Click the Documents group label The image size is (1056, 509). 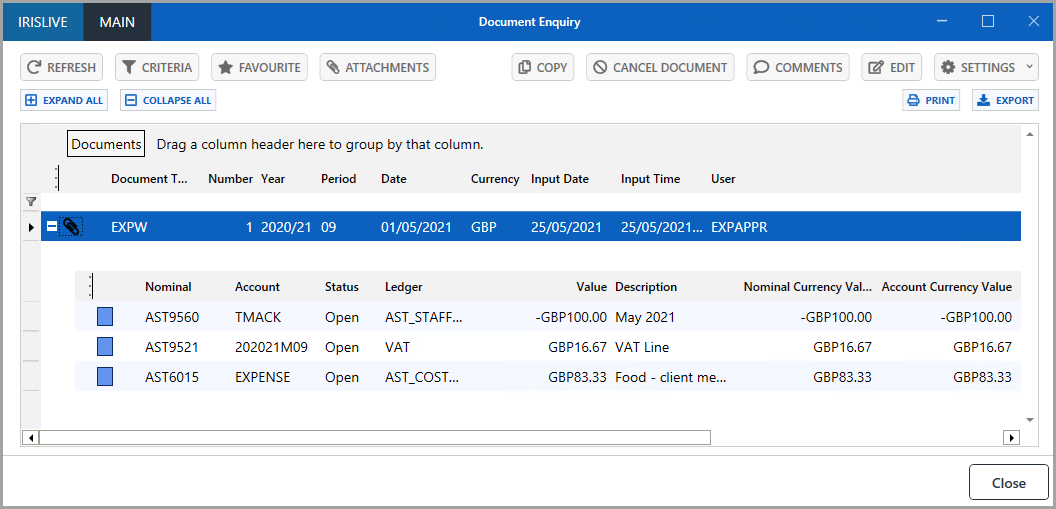pyautogui.click(x=106, y=144)
